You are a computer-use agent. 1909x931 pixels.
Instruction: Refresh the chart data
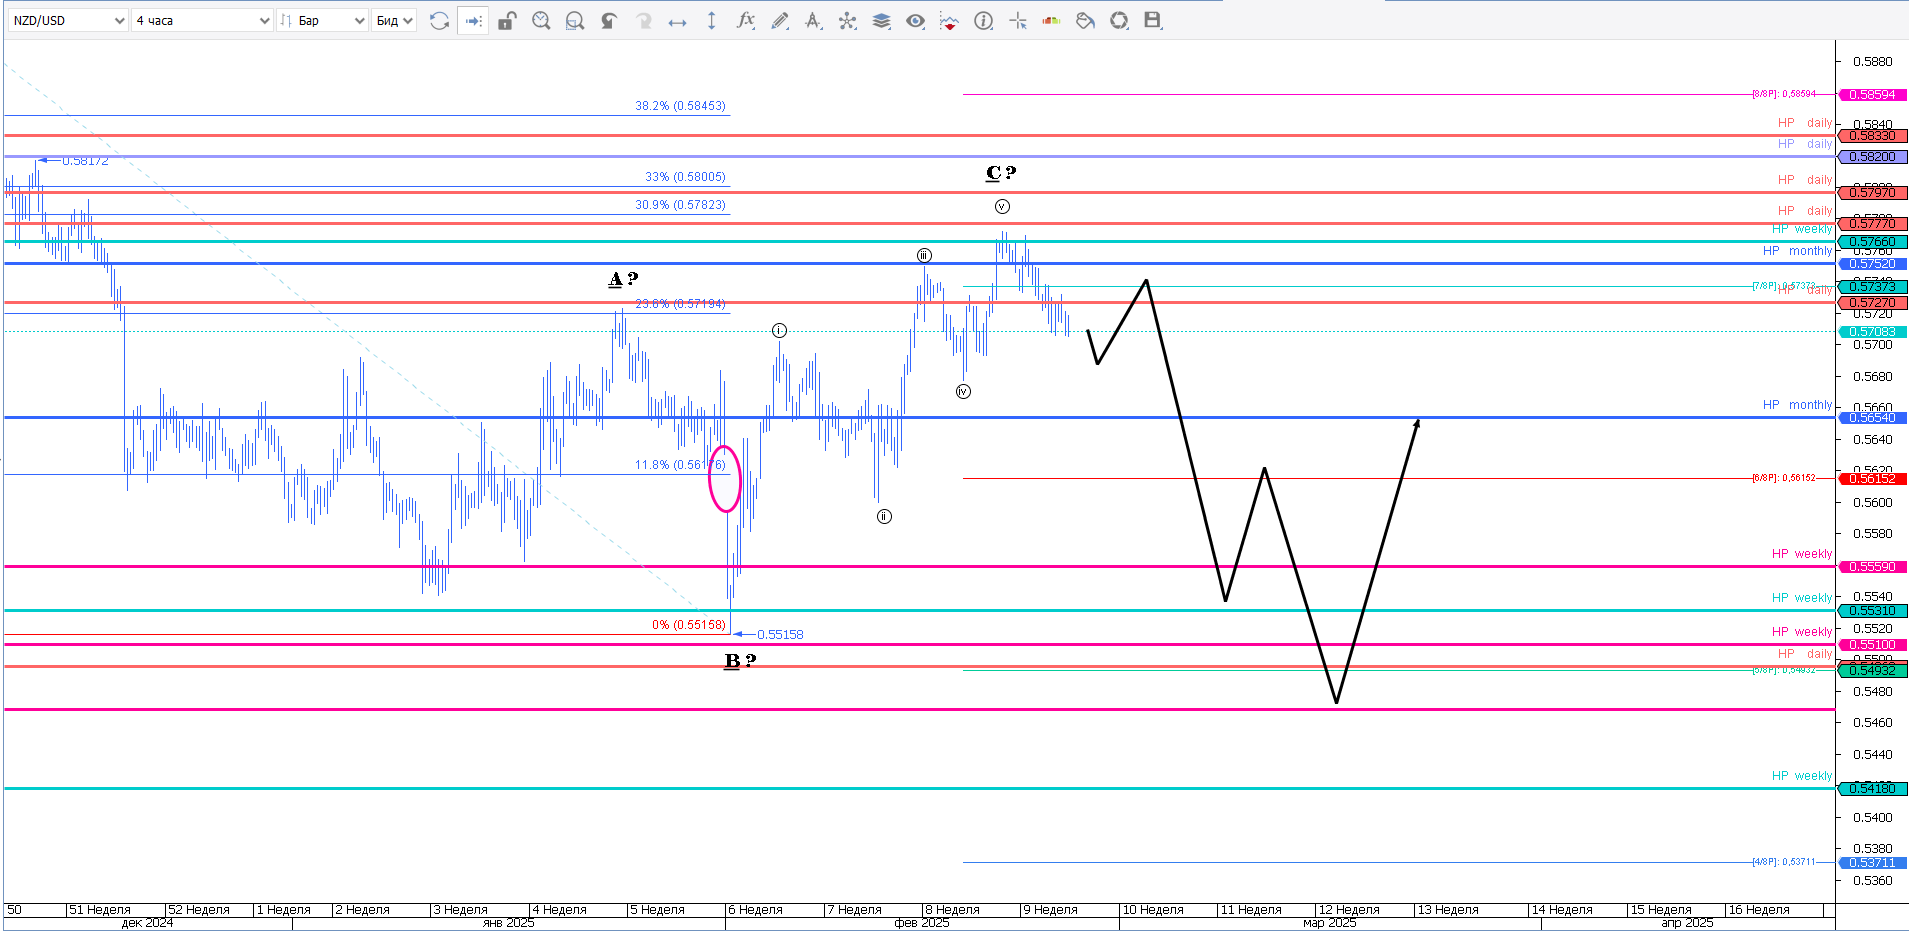click(439, 21)
